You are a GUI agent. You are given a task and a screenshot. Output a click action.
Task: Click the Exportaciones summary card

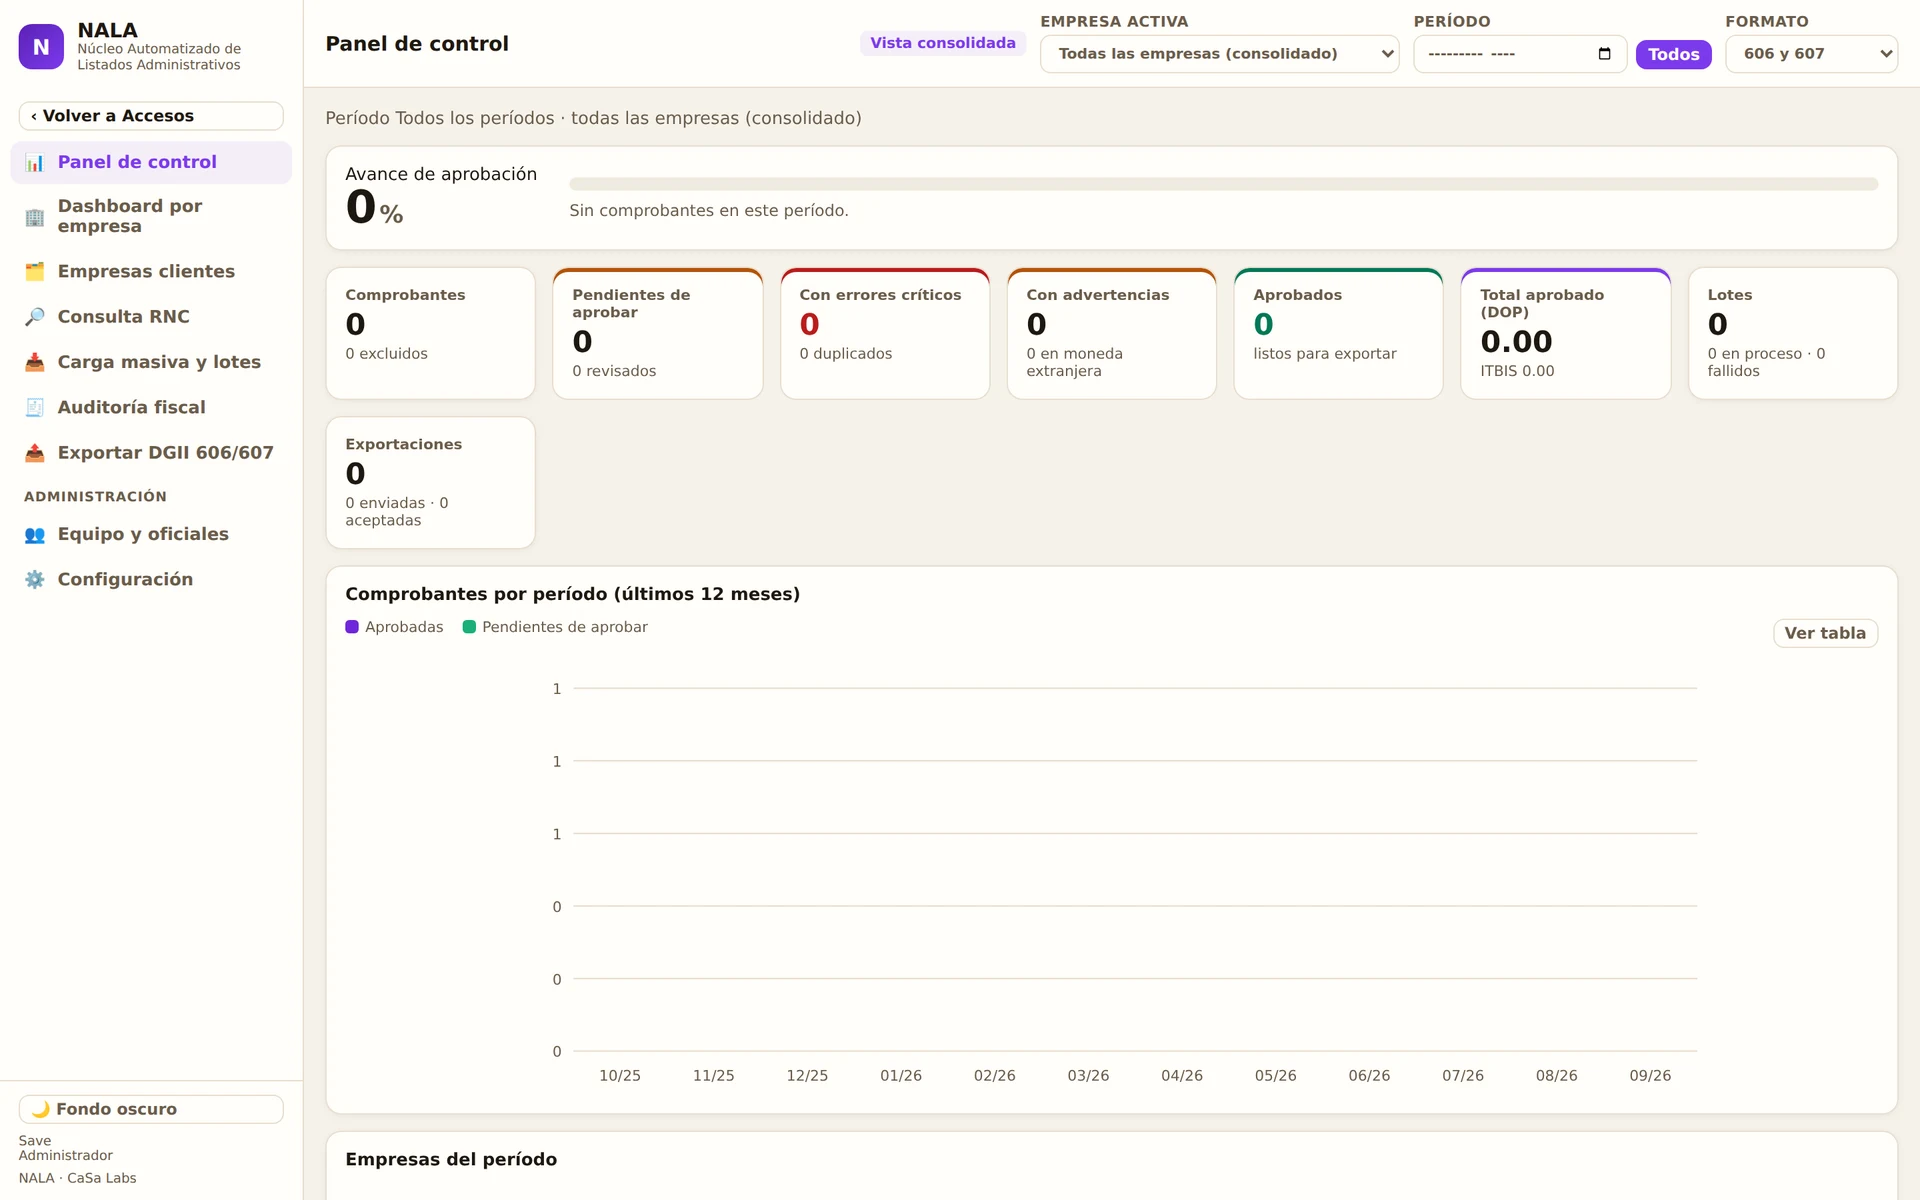pyautogui.click(x=430, y=482)
